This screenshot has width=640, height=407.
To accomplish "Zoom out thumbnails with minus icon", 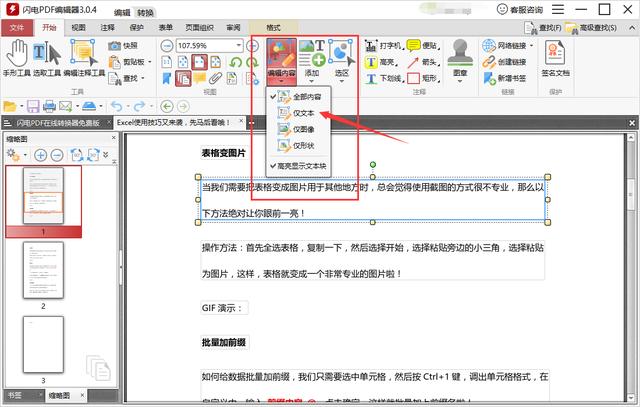I will tap(57, 155).
